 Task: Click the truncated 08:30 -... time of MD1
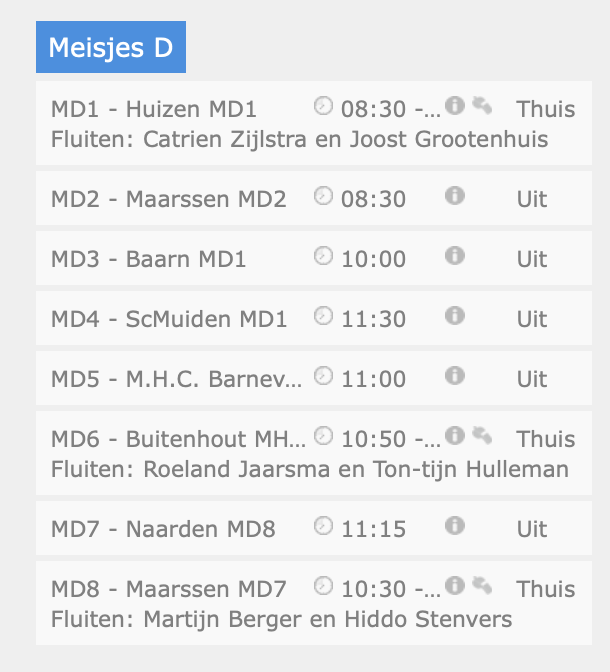pos(391,109)
